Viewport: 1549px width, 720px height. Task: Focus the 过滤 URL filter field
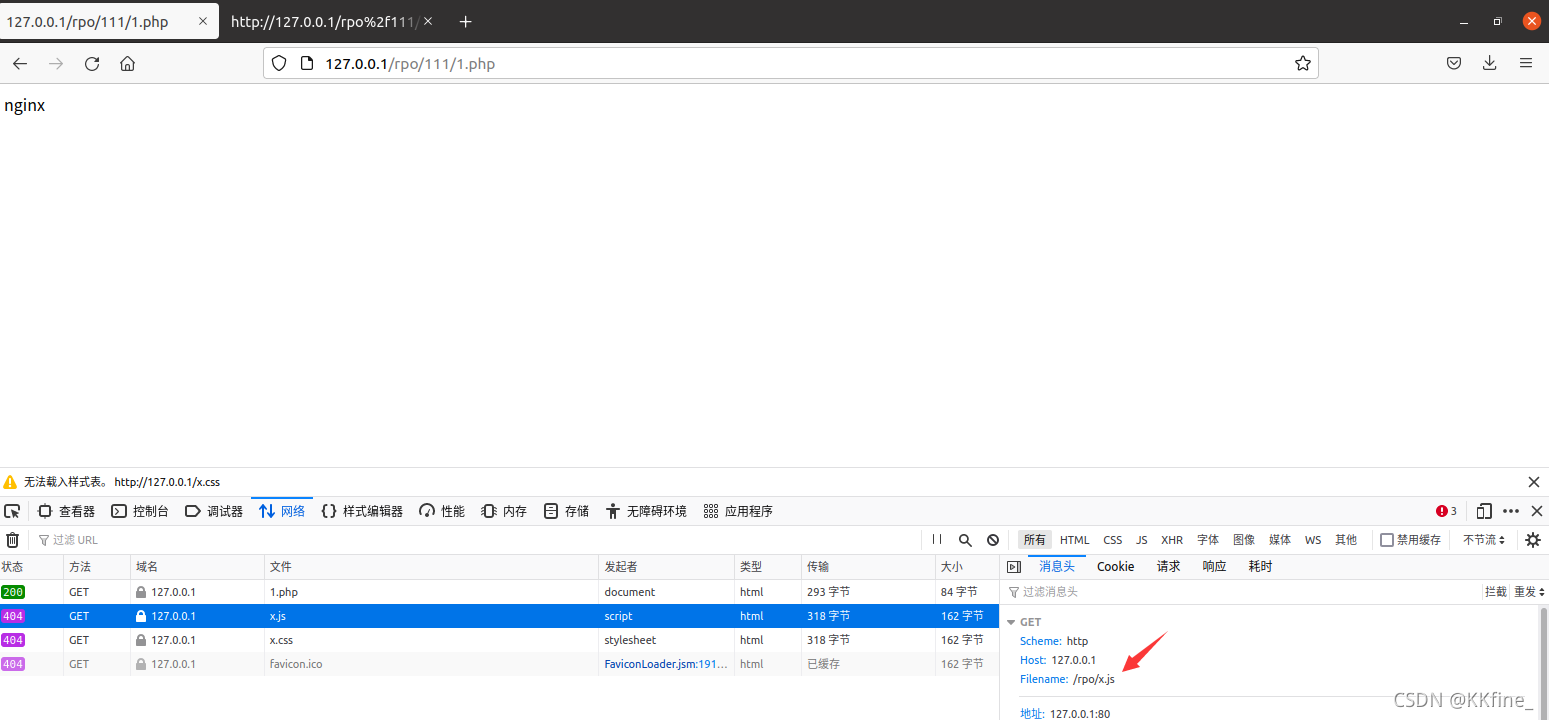click(475, 540)
